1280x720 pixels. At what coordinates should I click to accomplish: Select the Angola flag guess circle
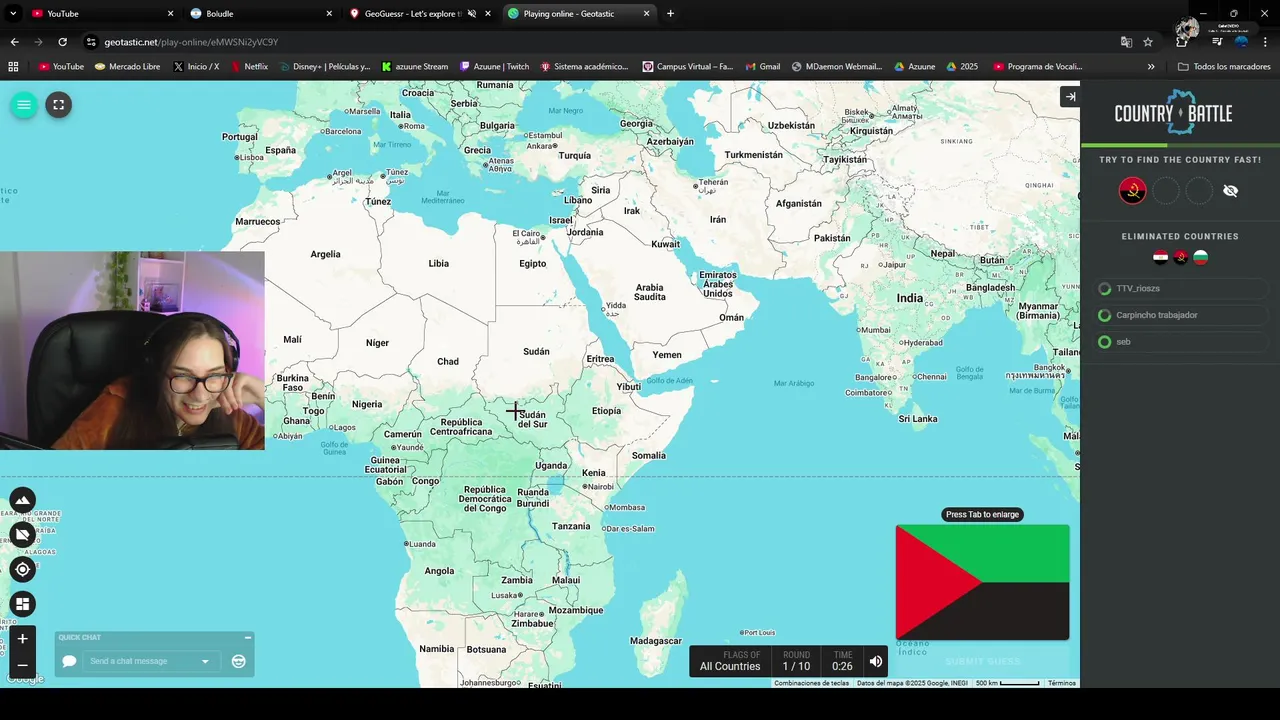(1133, 191)
